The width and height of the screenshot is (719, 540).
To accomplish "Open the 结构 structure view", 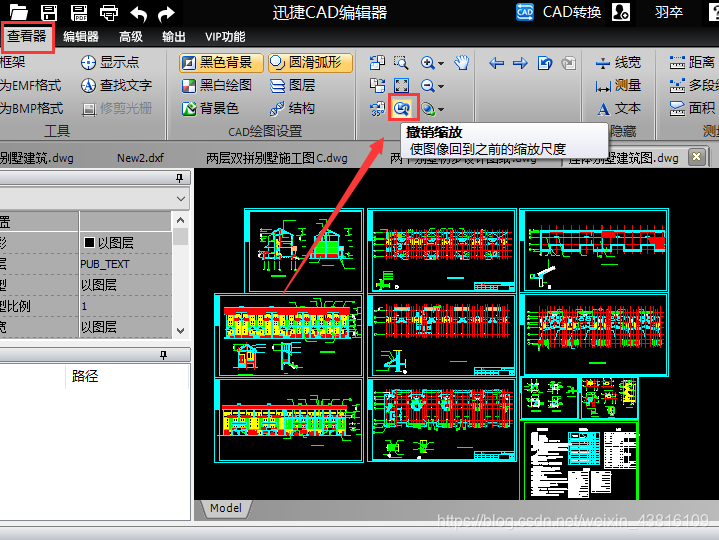I will tap(293, 108).
